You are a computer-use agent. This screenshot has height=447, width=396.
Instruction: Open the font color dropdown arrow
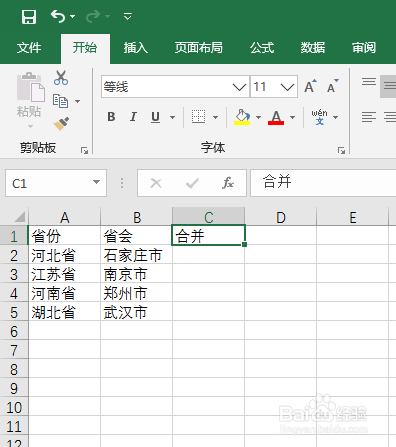pyautogui.click(x=292, y=117)
